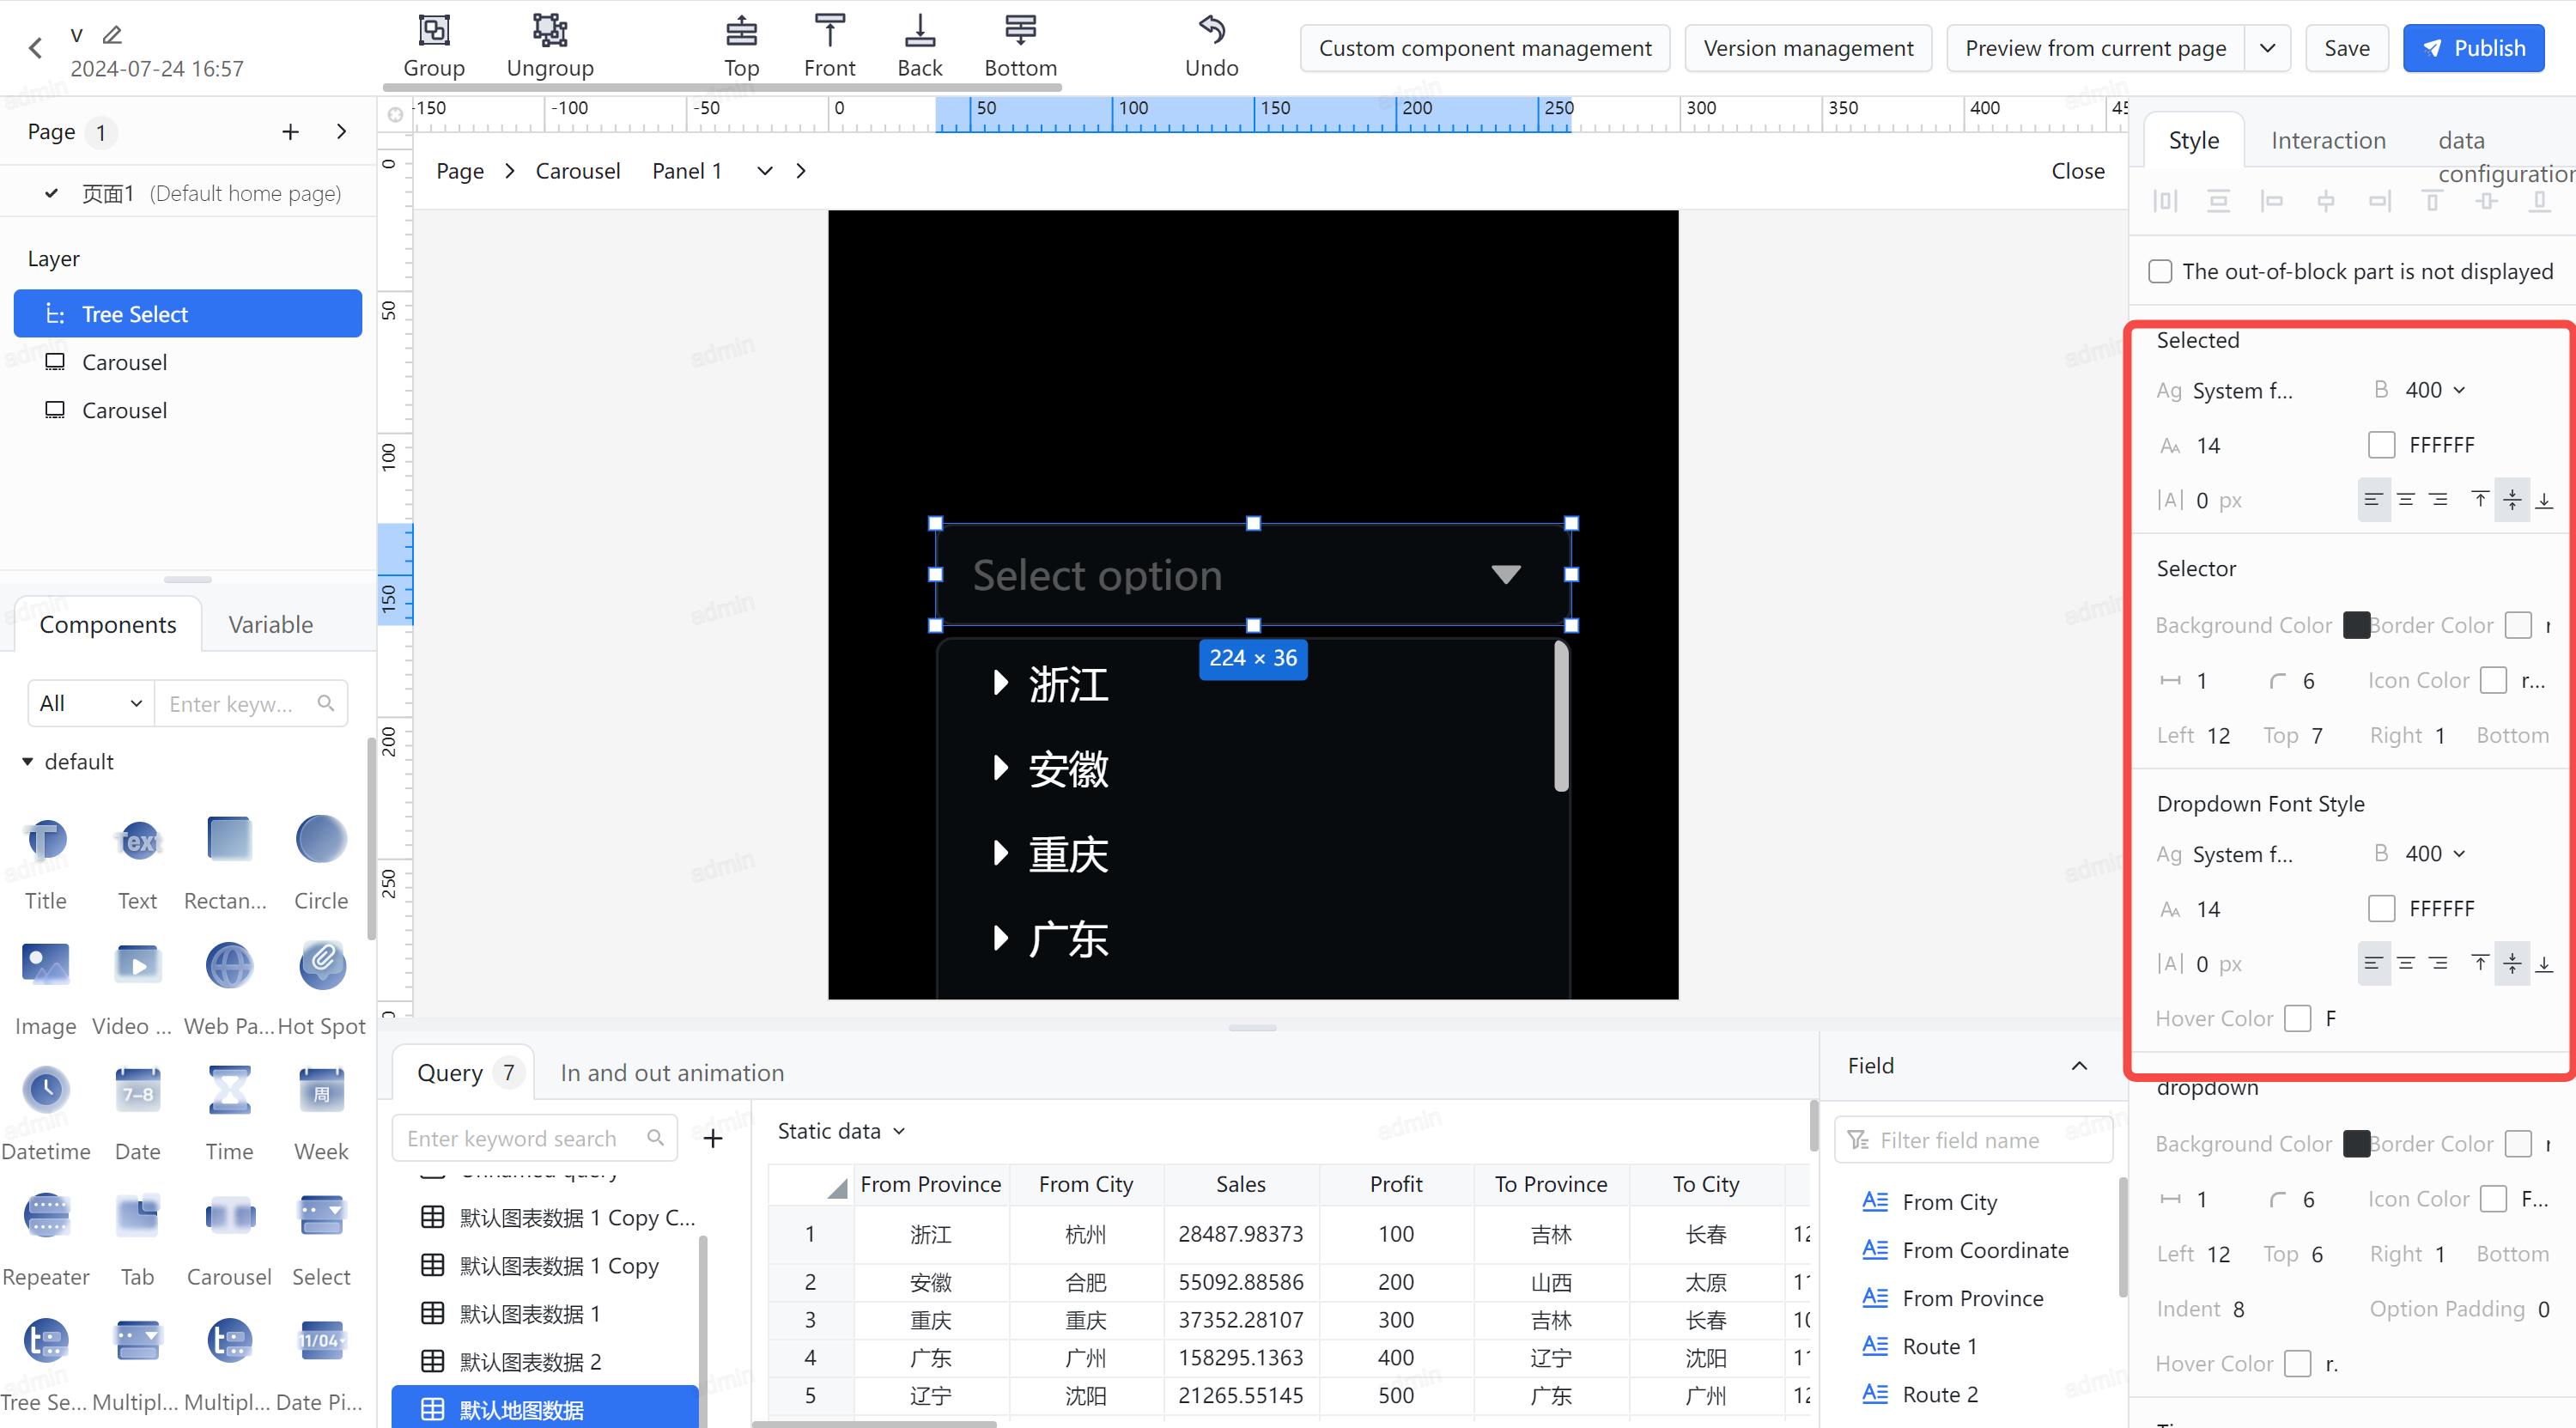This screenshot has height=1428, width=2576.
Task: Open the Preview dropdown arrow
Action: click(2268, 48)
